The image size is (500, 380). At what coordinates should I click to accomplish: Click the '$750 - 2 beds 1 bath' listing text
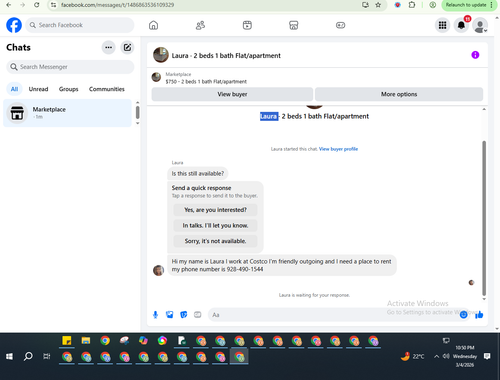206,82
